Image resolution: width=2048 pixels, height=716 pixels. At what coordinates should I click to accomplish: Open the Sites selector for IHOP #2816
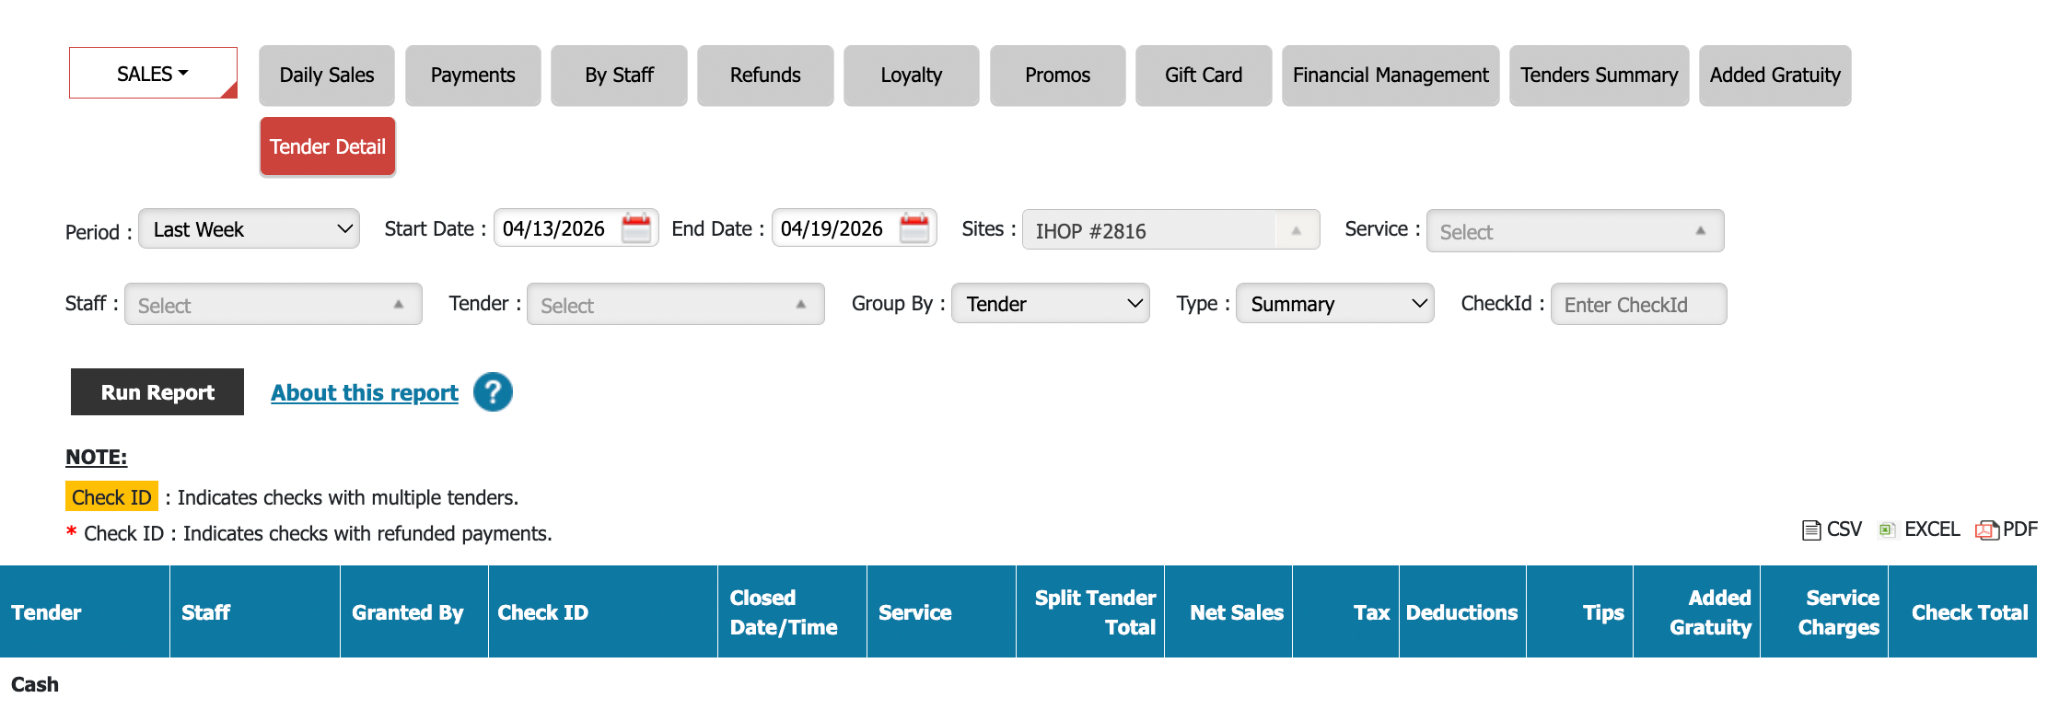[1170, 231]
